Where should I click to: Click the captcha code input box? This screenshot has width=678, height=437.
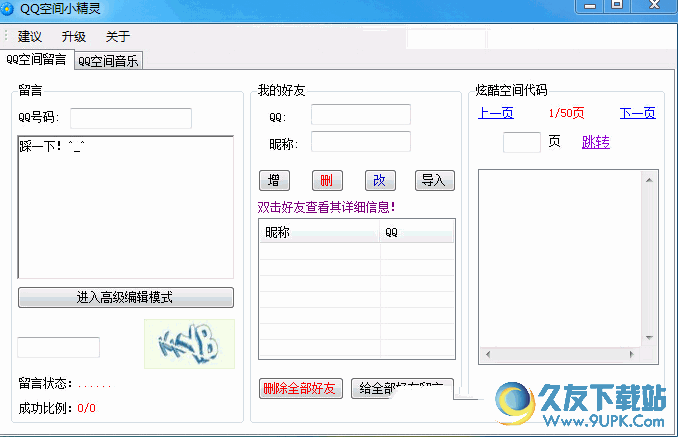pos(58,347)
